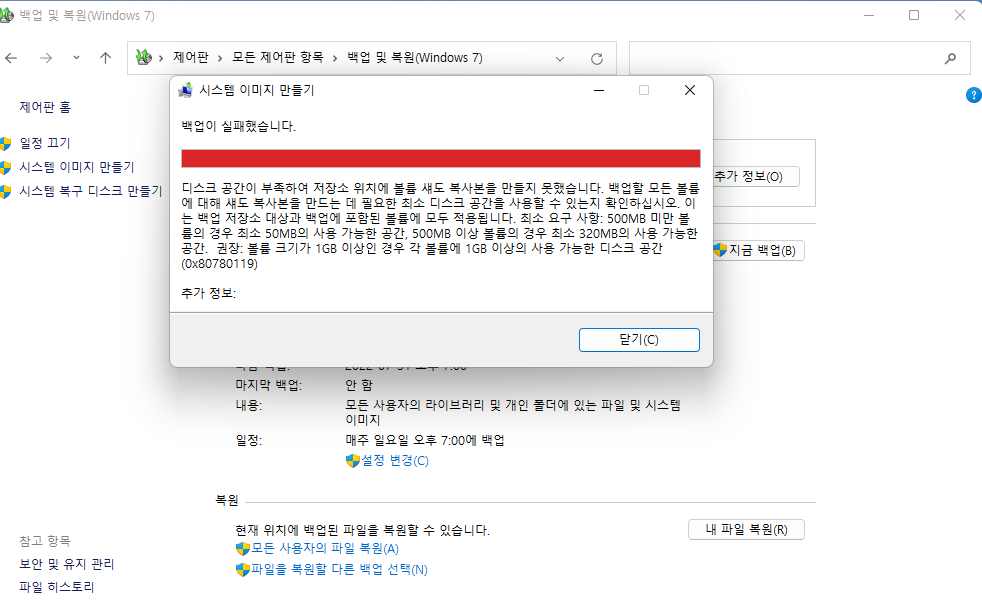Click the shield icon beside 시스템 복구 디스크 만들기
The width and height of the screenshot is (982, 603).
tap(6, 192)
